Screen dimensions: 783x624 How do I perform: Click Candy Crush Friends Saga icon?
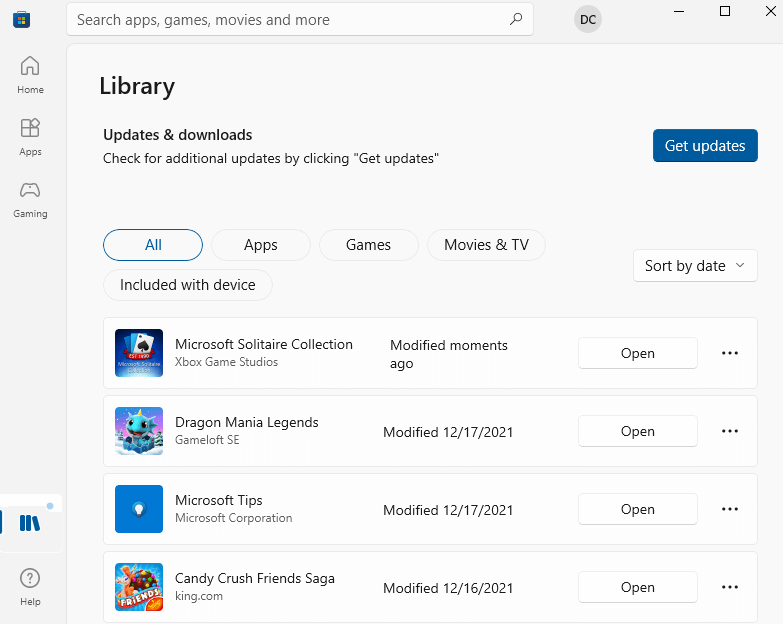point(139,587)
